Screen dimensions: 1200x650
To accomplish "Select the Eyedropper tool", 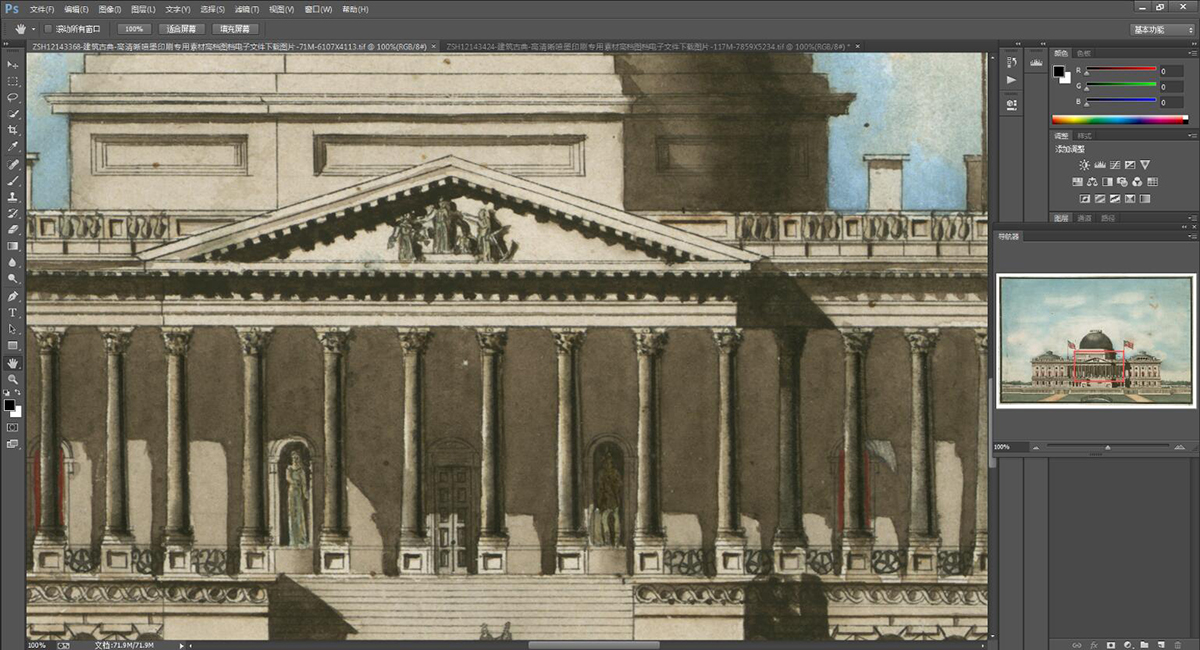I will [x=13, y=147].
